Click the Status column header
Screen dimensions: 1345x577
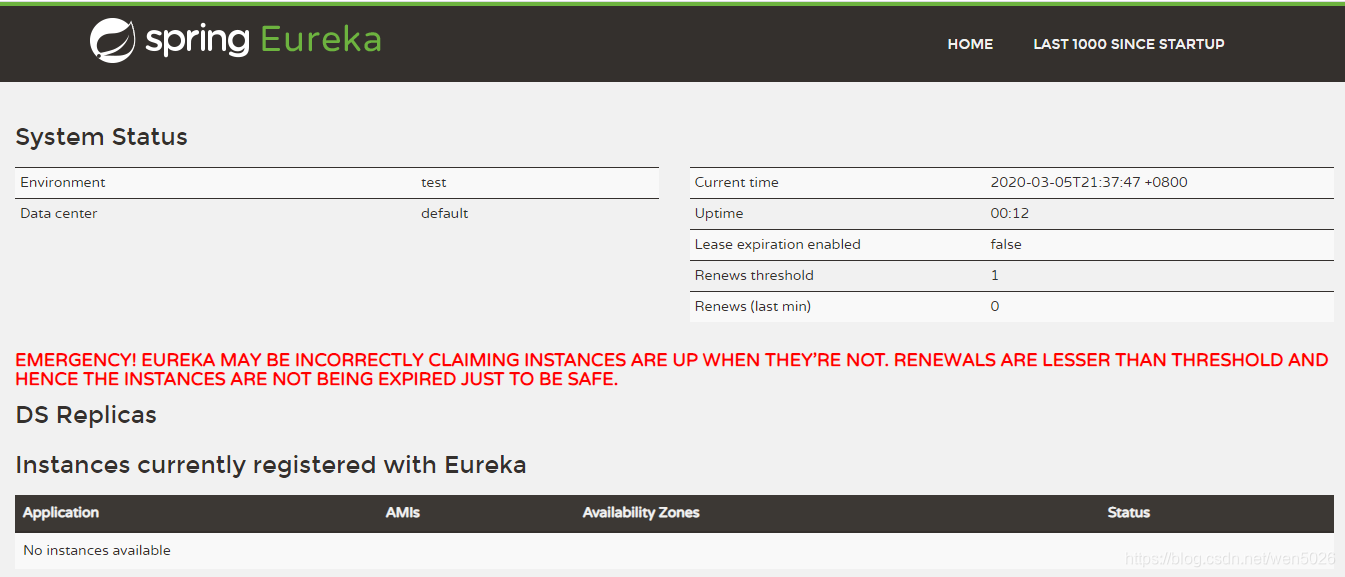point(1129,512)
